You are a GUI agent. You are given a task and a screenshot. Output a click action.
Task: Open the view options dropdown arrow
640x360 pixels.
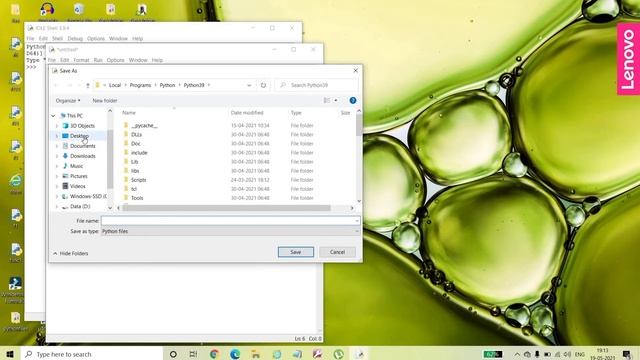[336, 100]
